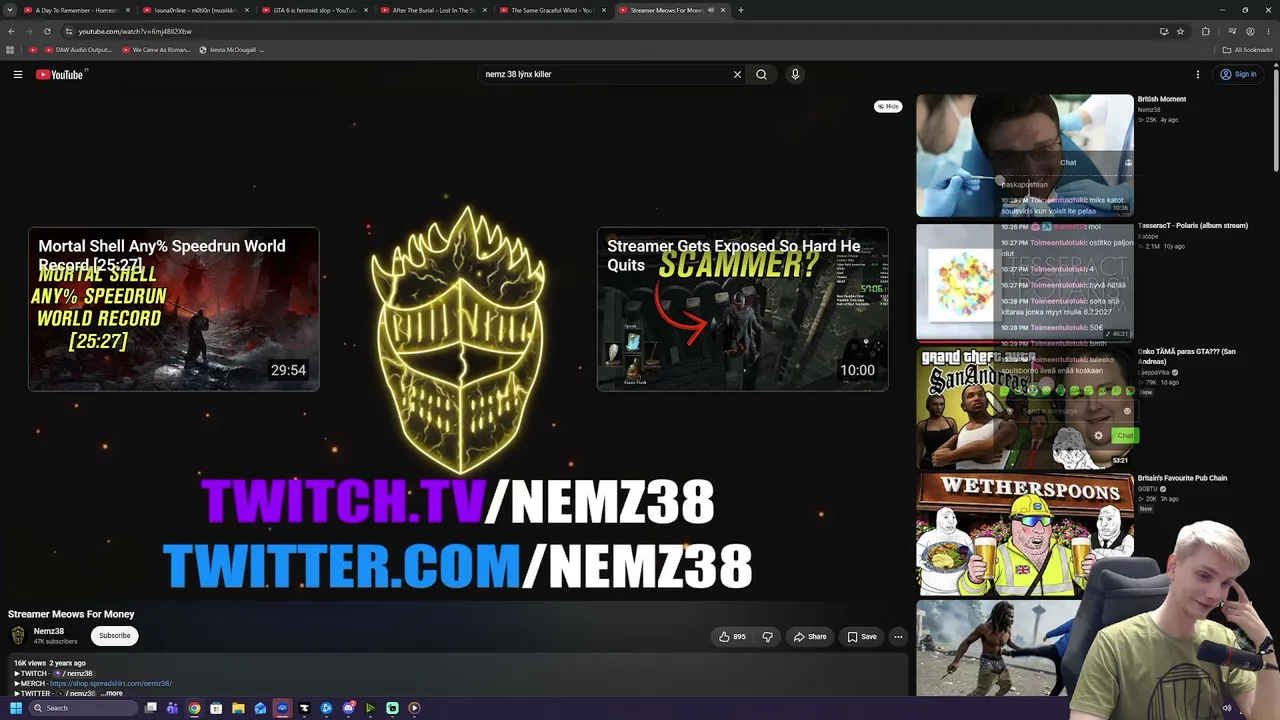
Task: Share the video
Action: click(x=810, y=636)
